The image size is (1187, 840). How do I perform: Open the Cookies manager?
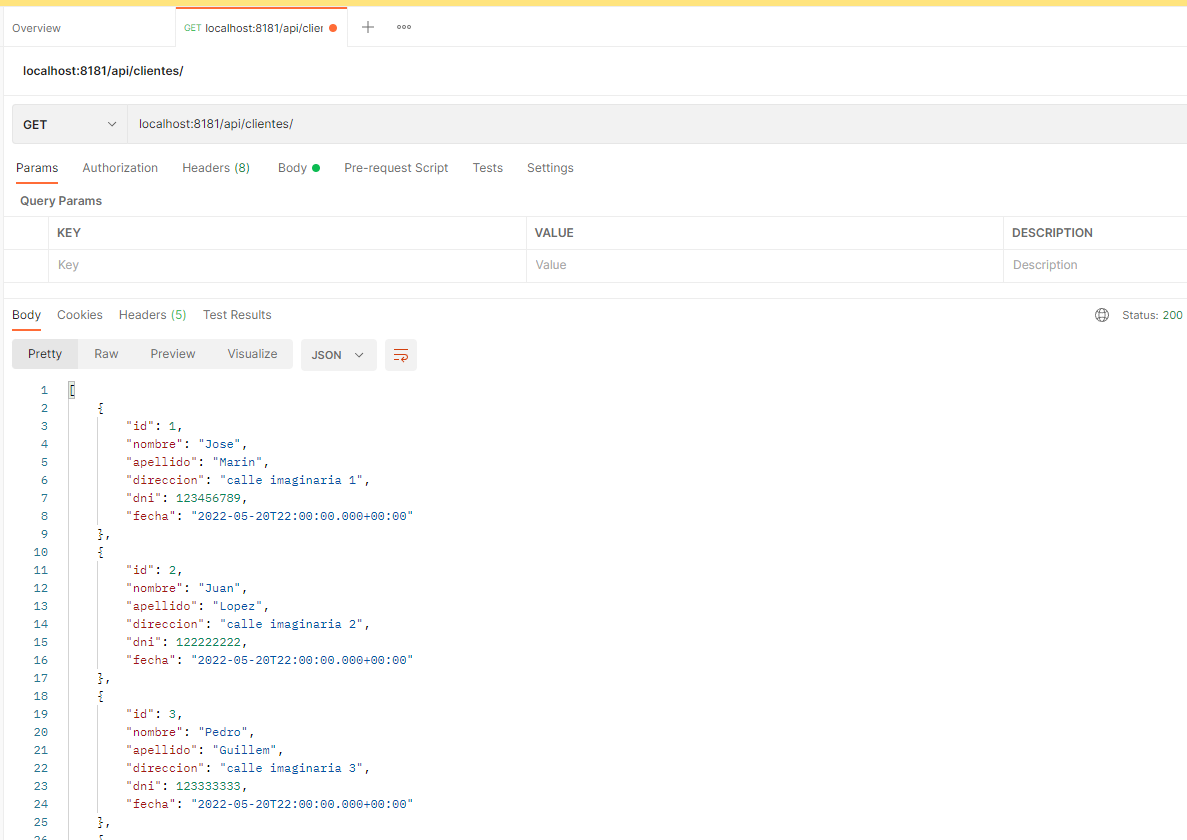(79, 315)
